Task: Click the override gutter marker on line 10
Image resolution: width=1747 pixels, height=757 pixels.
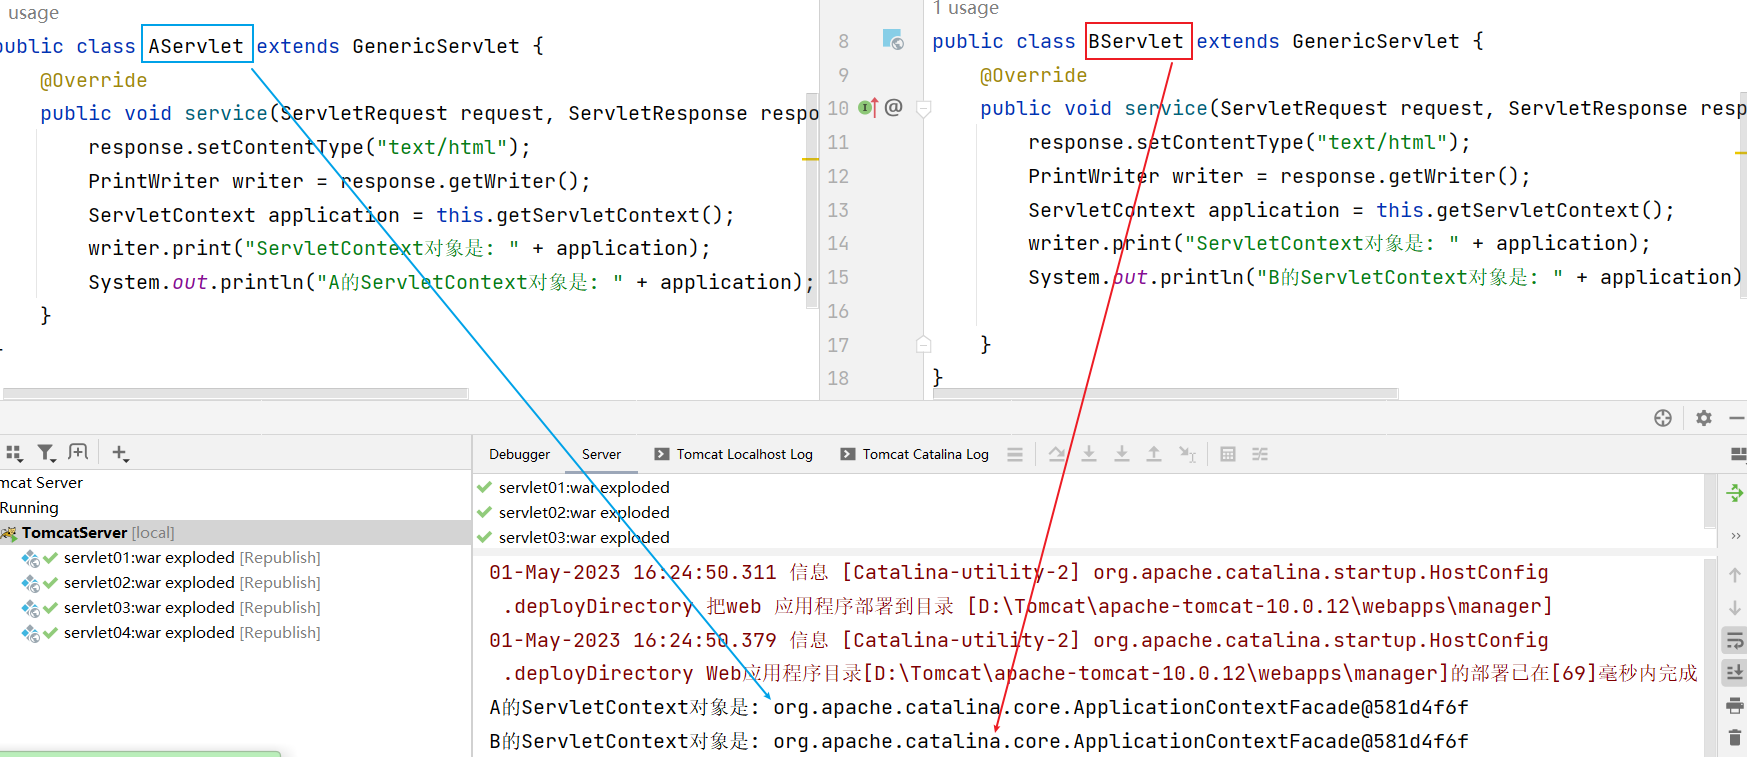Action: tap(868, 107)
